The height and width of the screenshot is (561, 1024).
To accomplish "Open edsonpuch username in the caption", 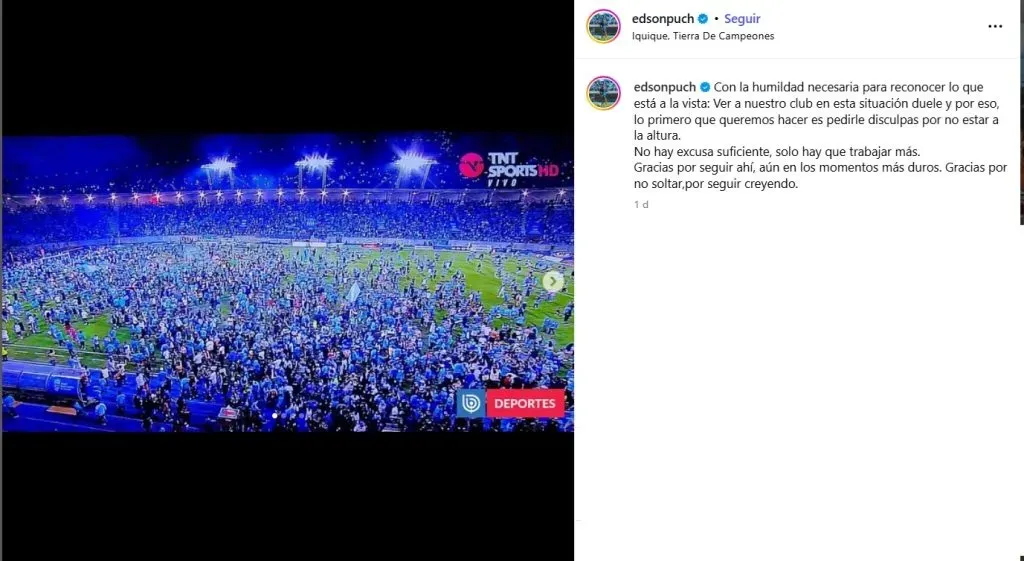I will 665,87.
